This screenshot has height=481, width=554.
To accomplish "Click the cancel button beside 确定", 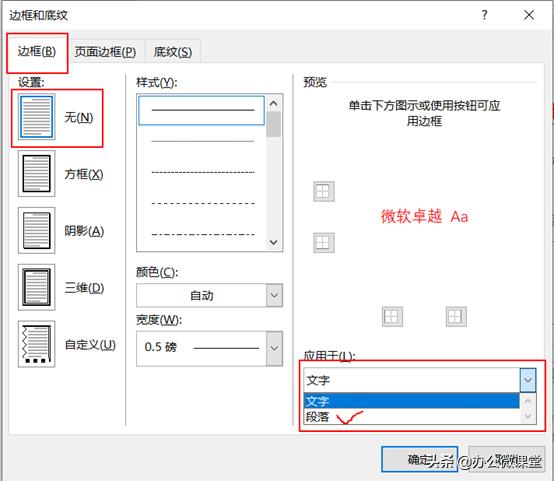I will [x=506, y=459].
